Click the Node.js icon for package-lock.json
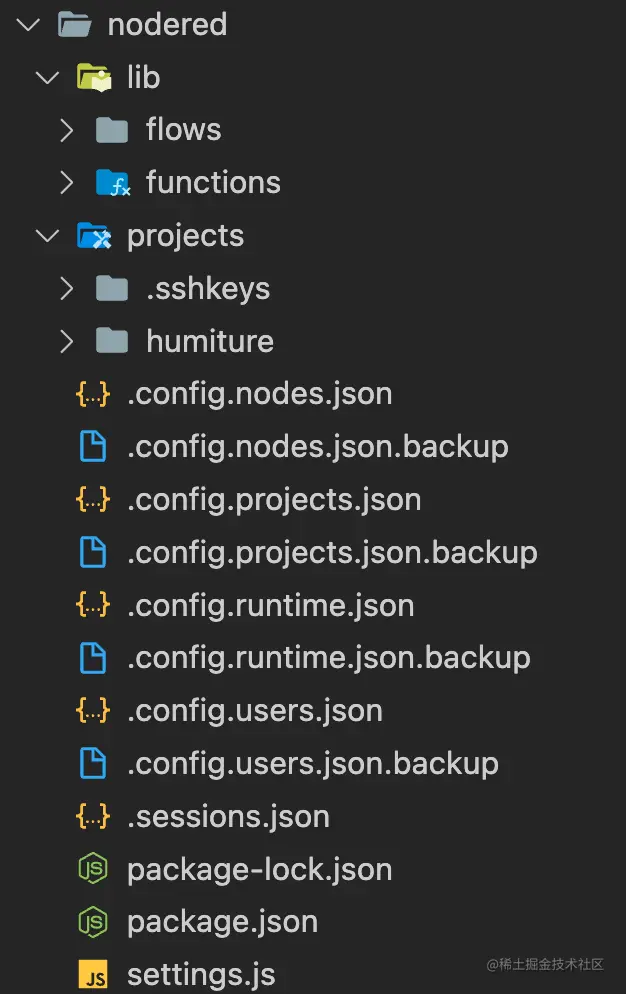 (x=93, y=870)
